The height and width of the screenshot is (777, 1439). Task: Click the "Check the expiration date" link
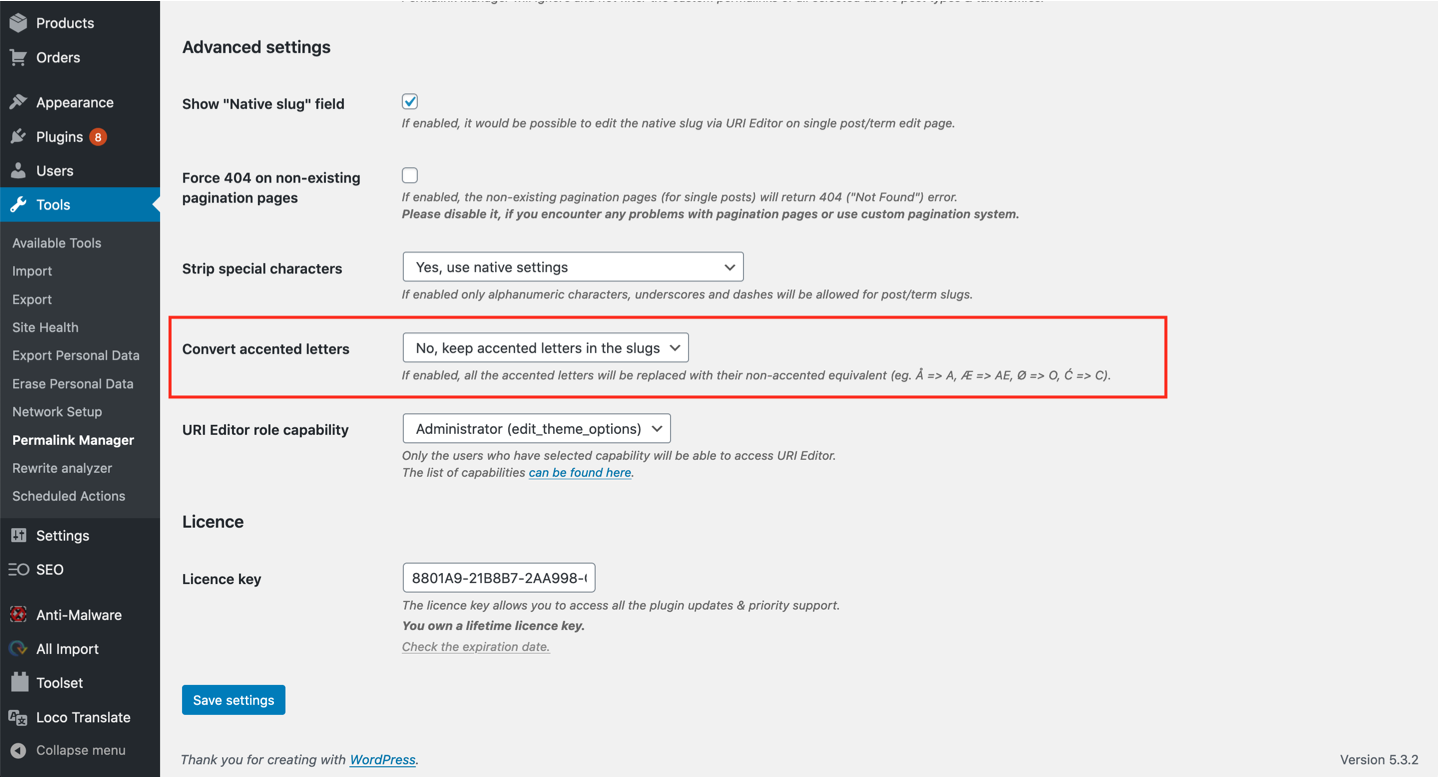pos(476,646)
